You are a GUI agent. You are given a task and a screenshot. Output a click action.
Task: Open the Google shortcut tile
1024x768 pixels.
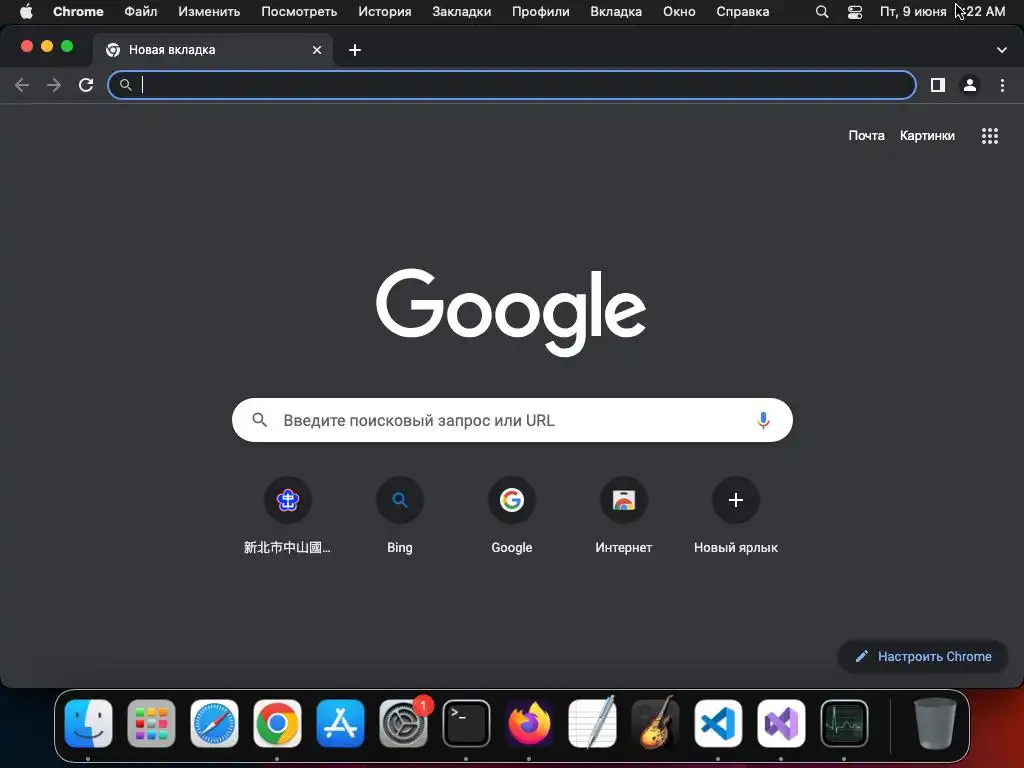(x=512, y=516)
